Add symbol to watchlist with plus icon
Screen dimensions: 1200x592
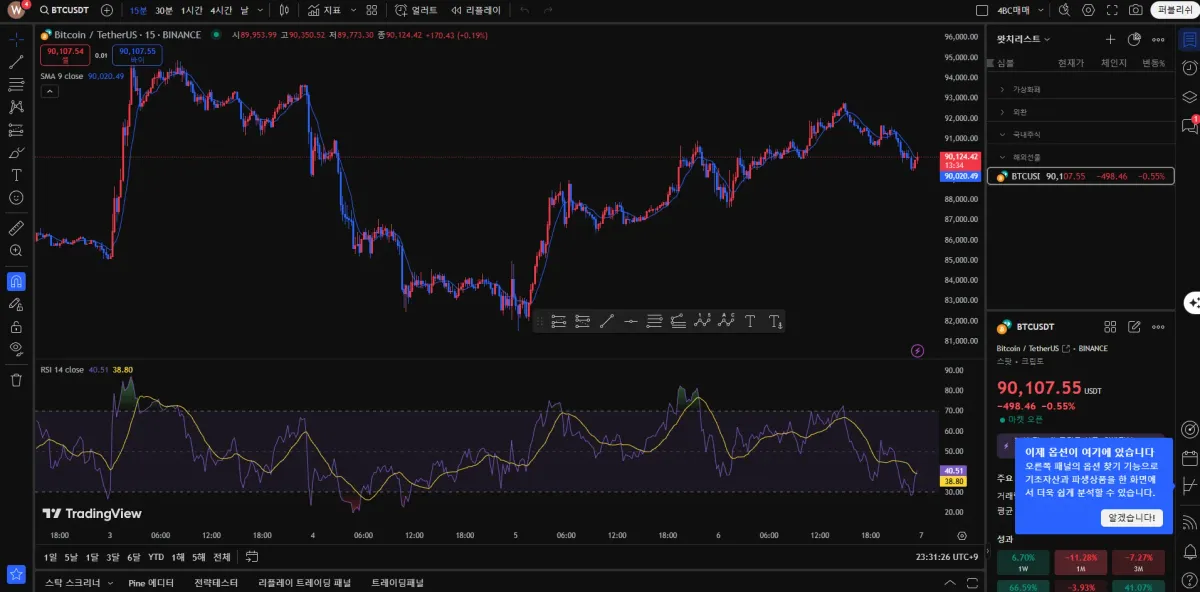pos(1110,40)
